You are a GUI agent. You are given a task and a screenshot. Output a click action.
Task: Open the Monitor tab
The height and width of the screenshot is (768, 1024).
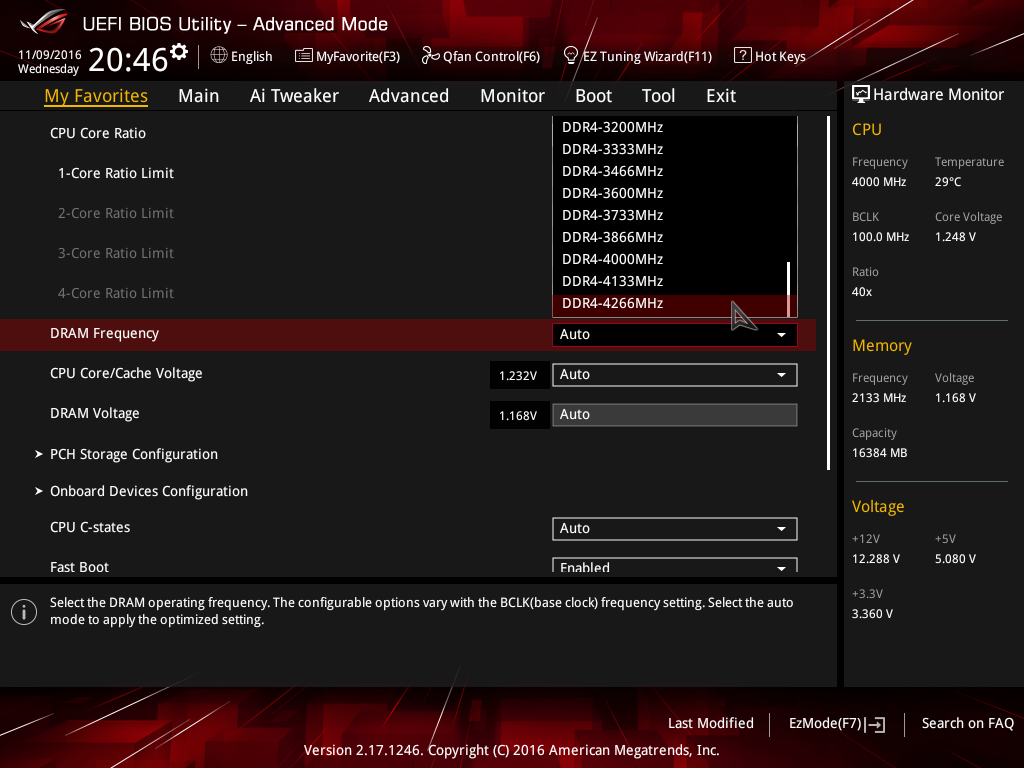[512, 96]
